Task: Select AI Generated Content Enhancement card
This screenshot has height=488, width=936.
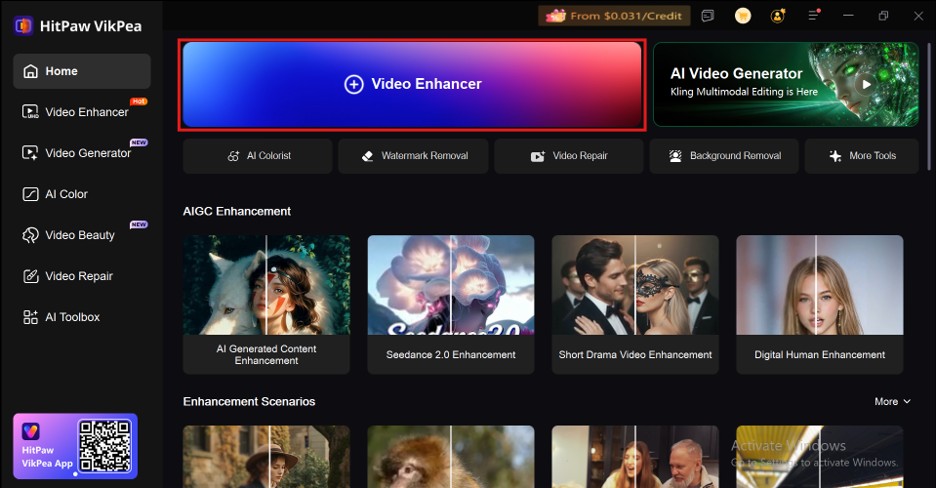Action: [266, 304]
